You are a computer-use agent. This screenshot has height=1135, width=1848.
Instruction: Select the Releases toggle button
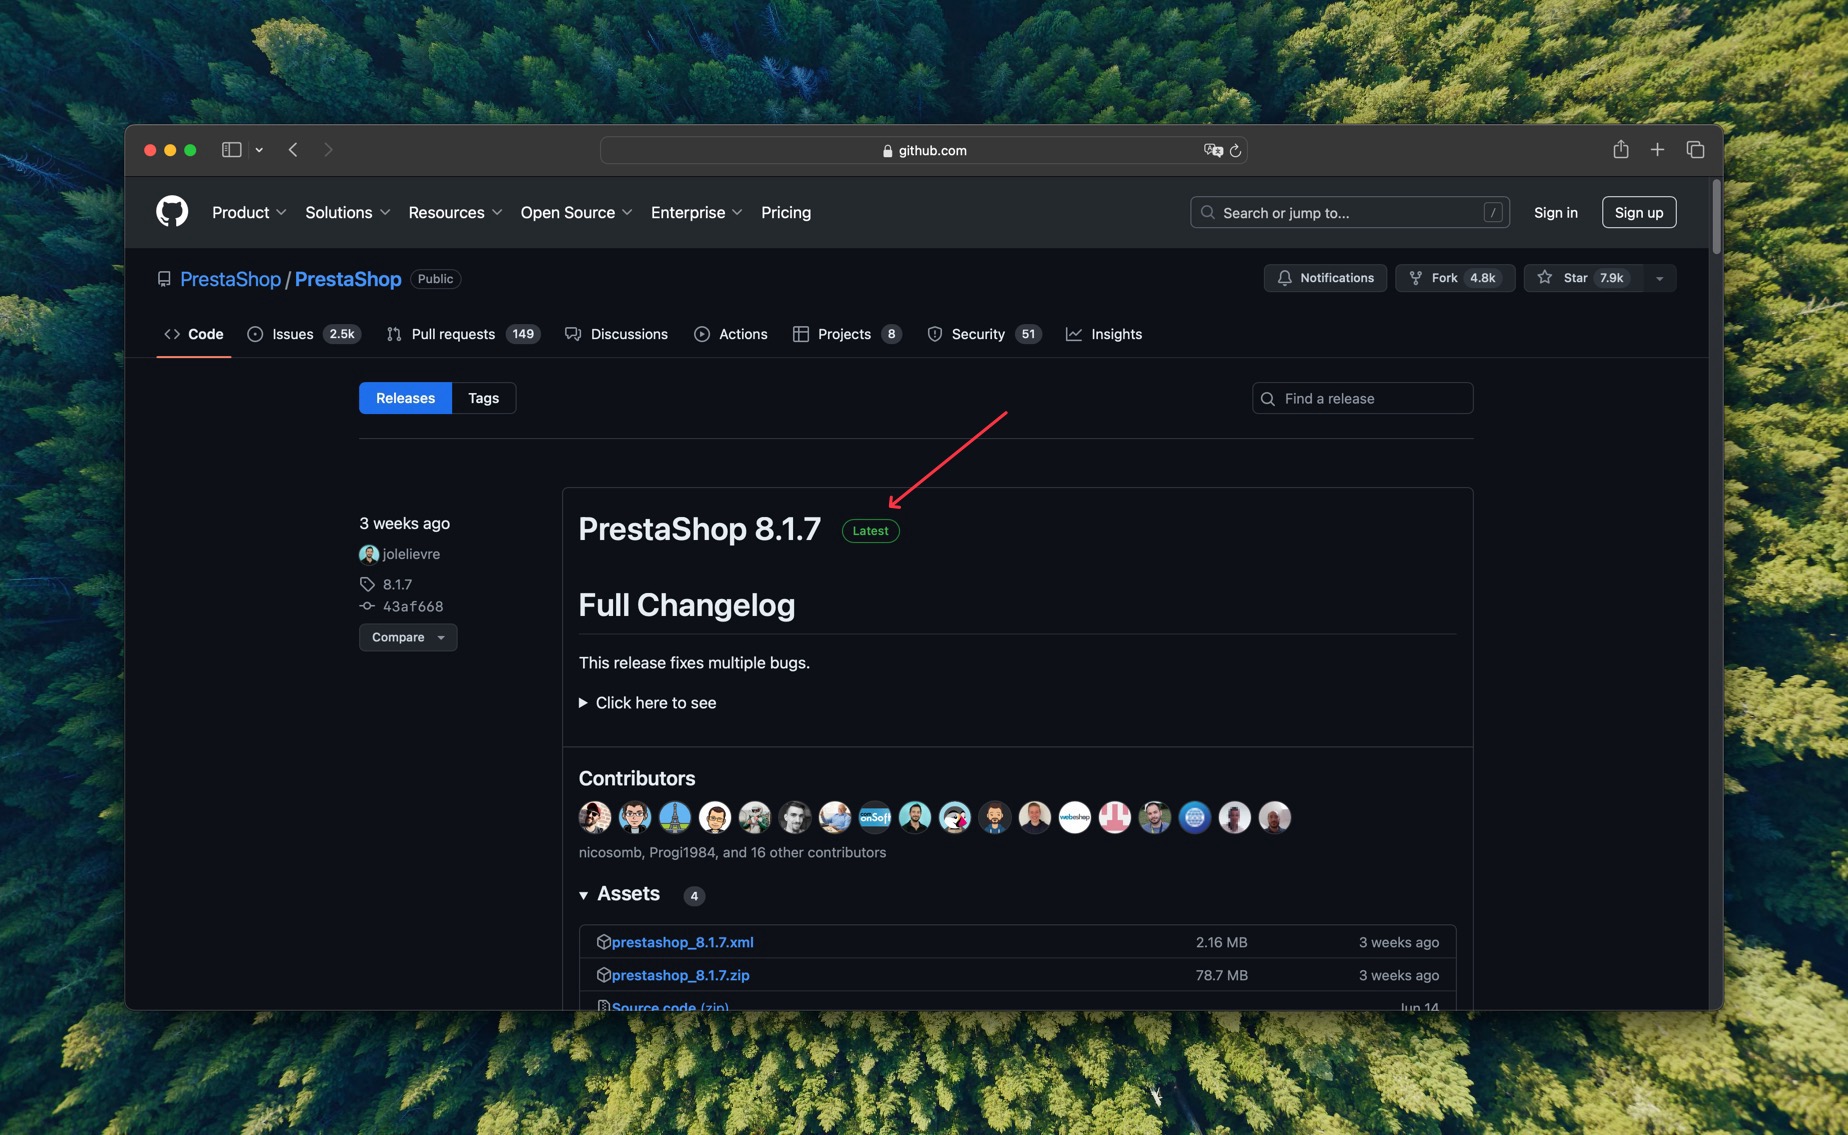pyautogui.click(x=405, y=398)
